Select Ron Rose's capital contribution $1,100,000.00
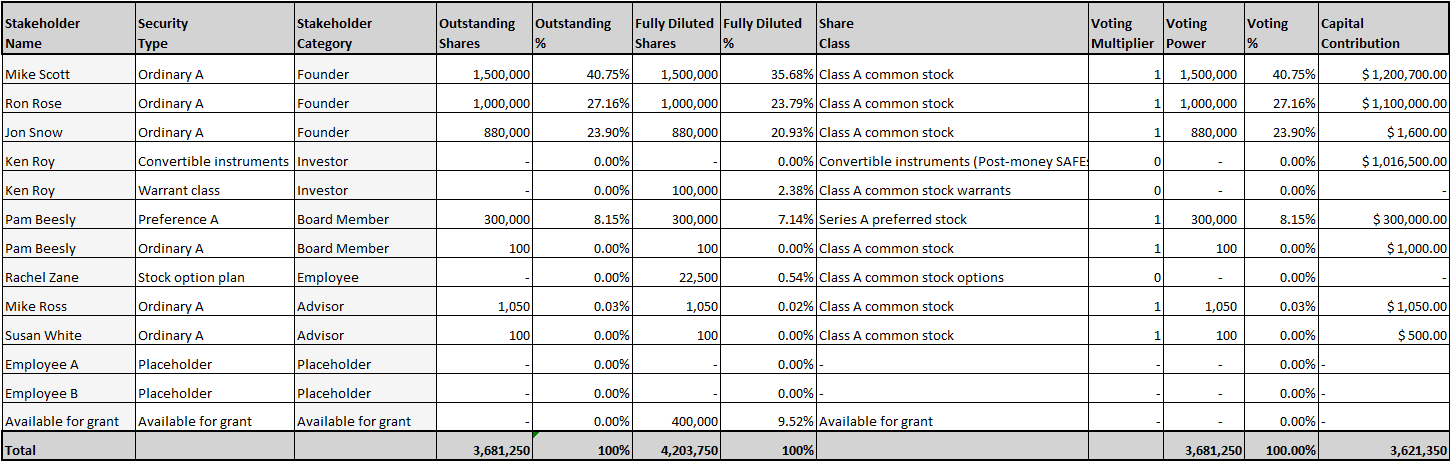 coord(1384,103)
